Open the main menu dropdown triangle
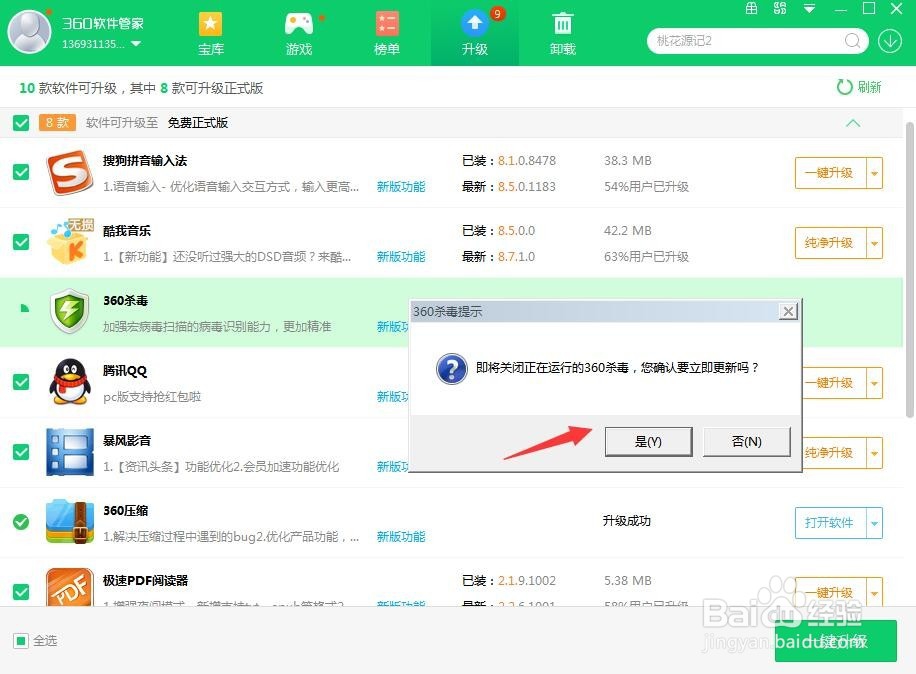The width and height of the screenshot is (916, 674). (x=809, y=8)
